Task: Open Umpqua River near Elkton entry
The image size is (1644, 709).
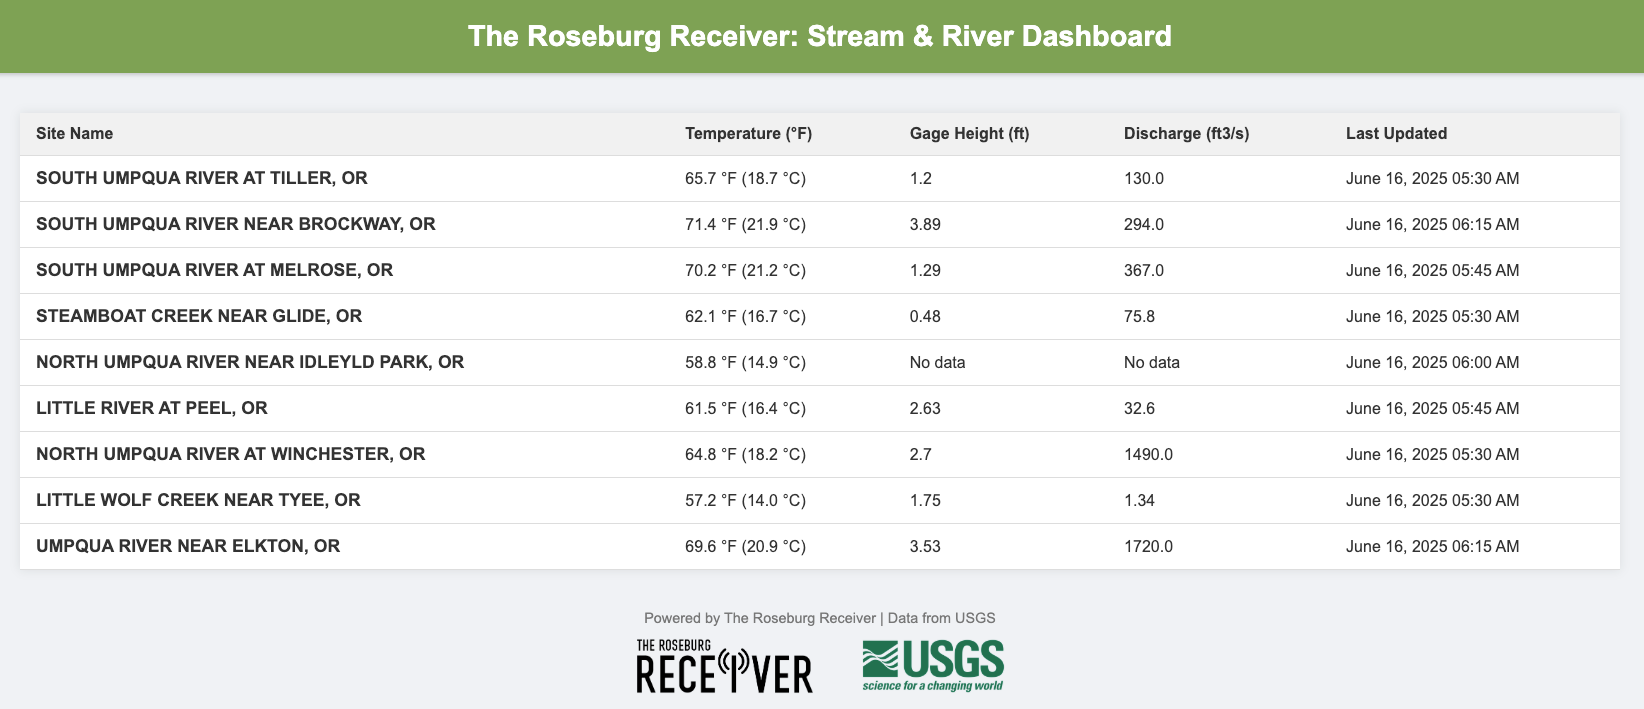Action: coord(188,546)
